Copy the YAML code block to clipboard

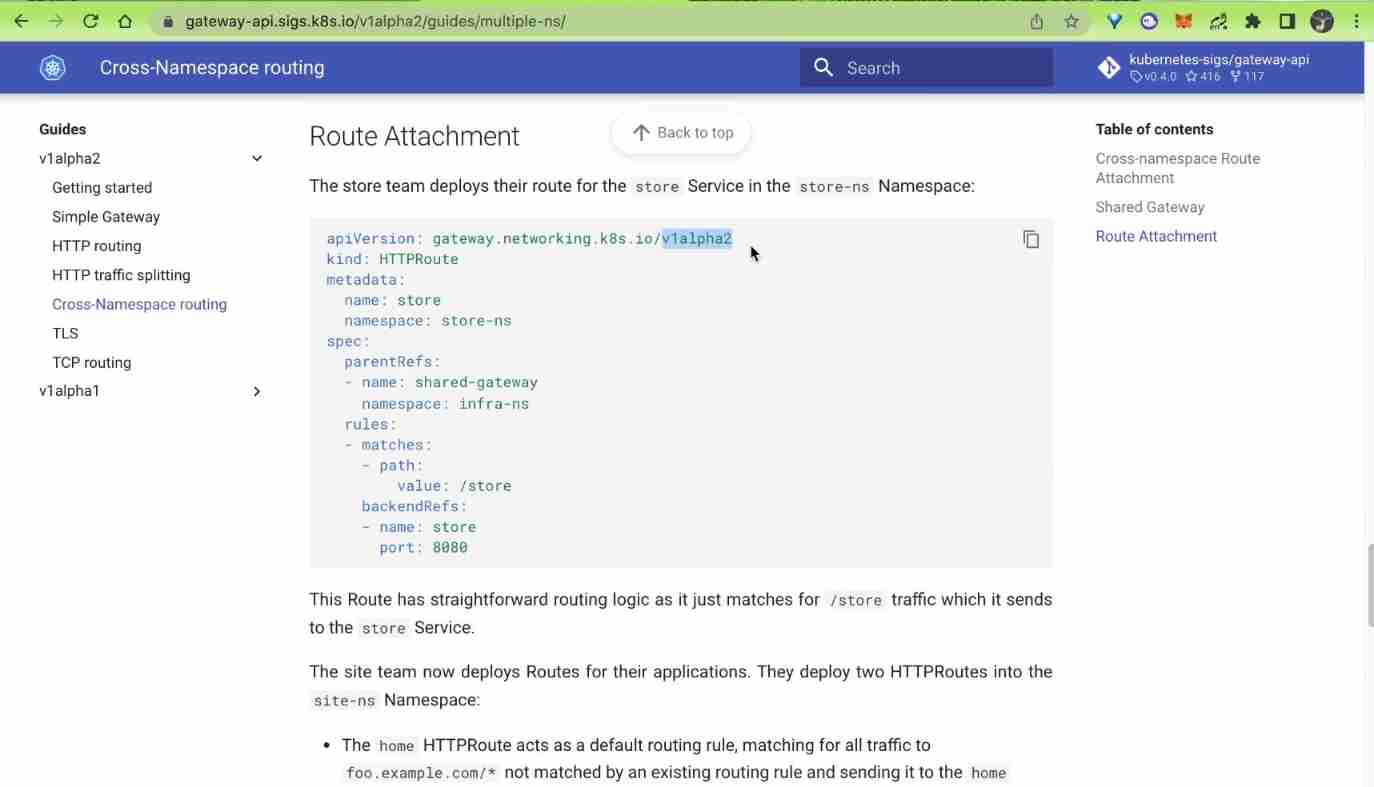(1031, 239)
